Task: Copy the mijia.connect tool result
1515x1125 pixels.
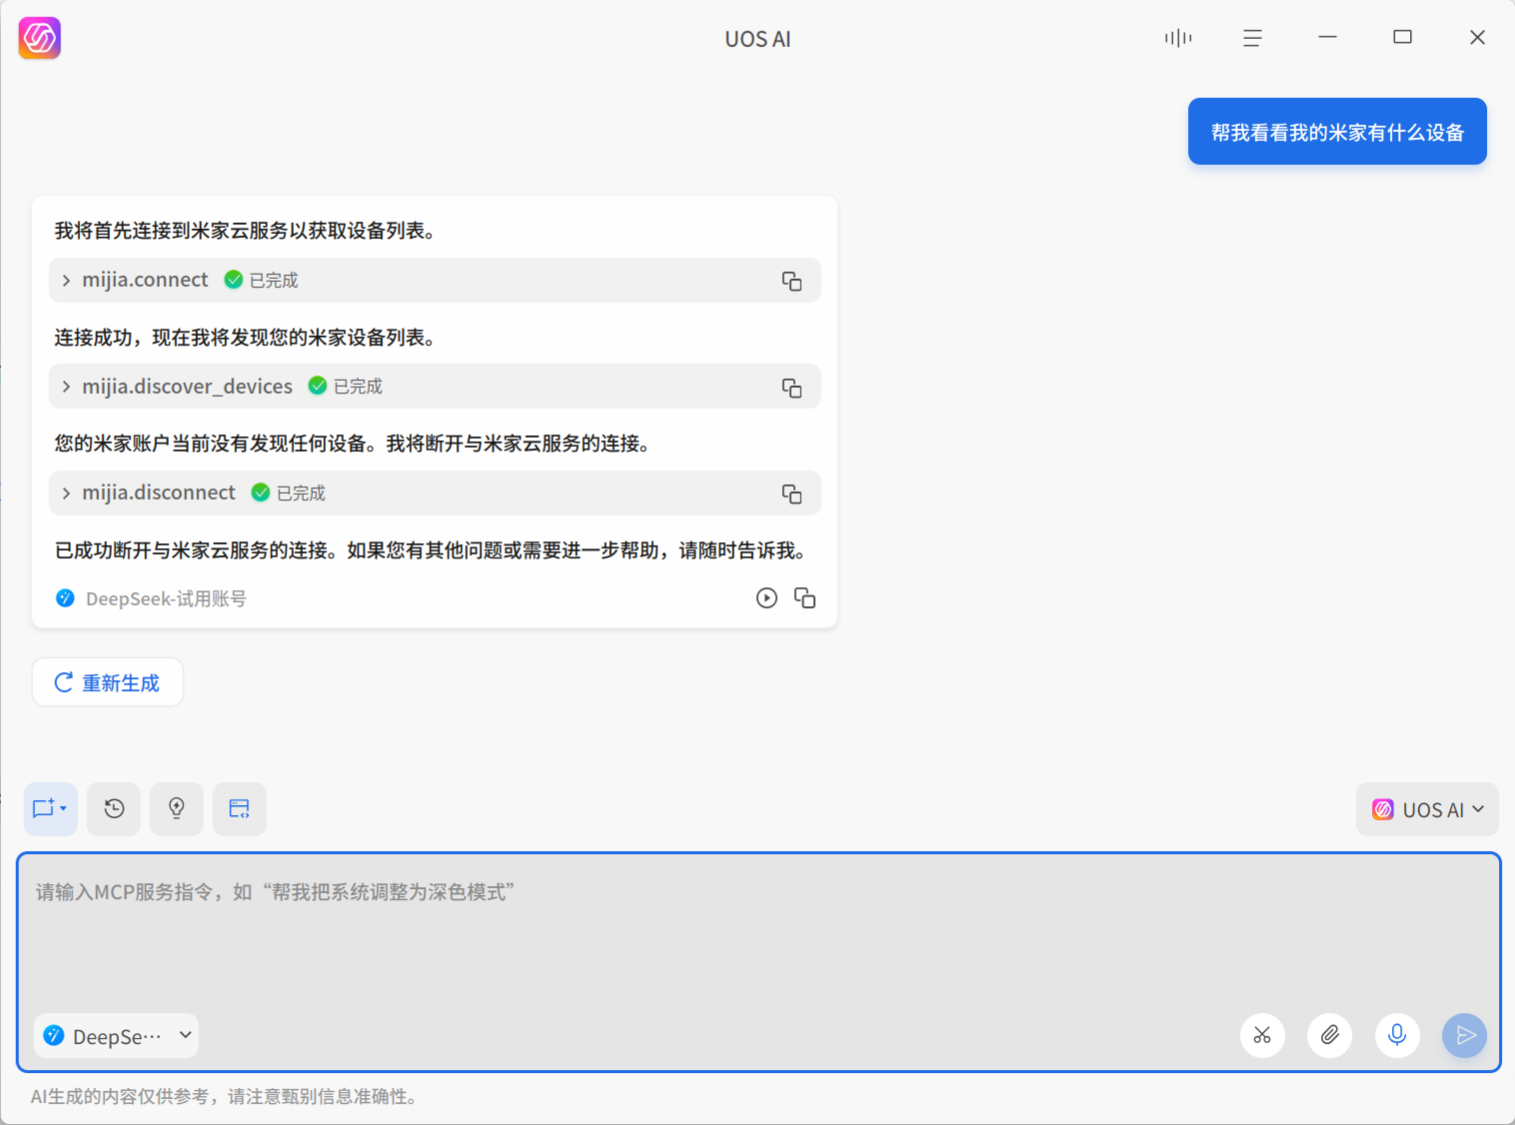Action: pyautogui.click(x=792, y=281)
